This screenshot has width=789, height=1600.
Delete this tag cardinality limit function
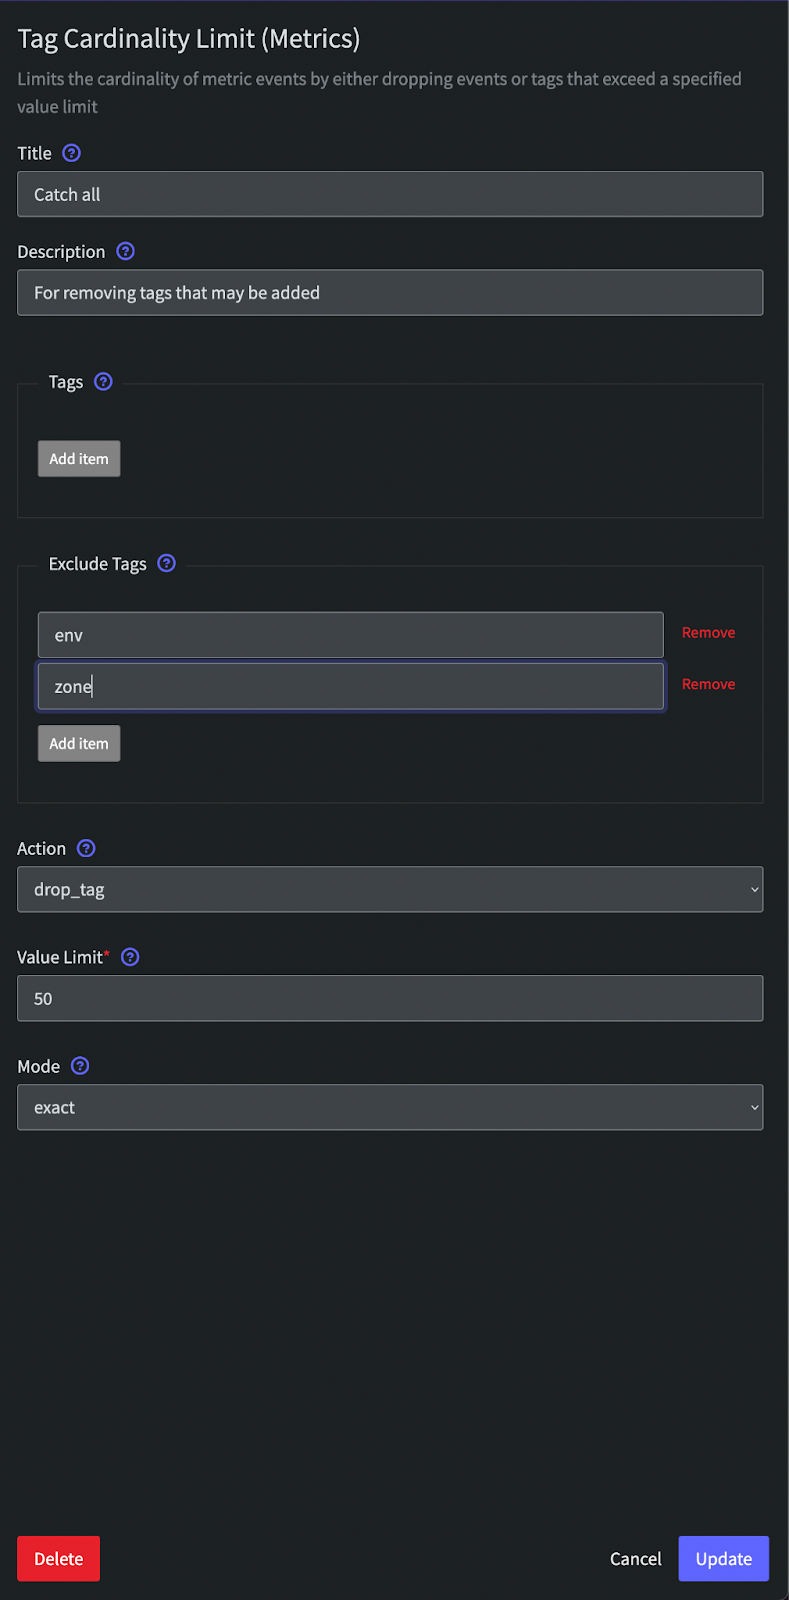coord(58,1558)
